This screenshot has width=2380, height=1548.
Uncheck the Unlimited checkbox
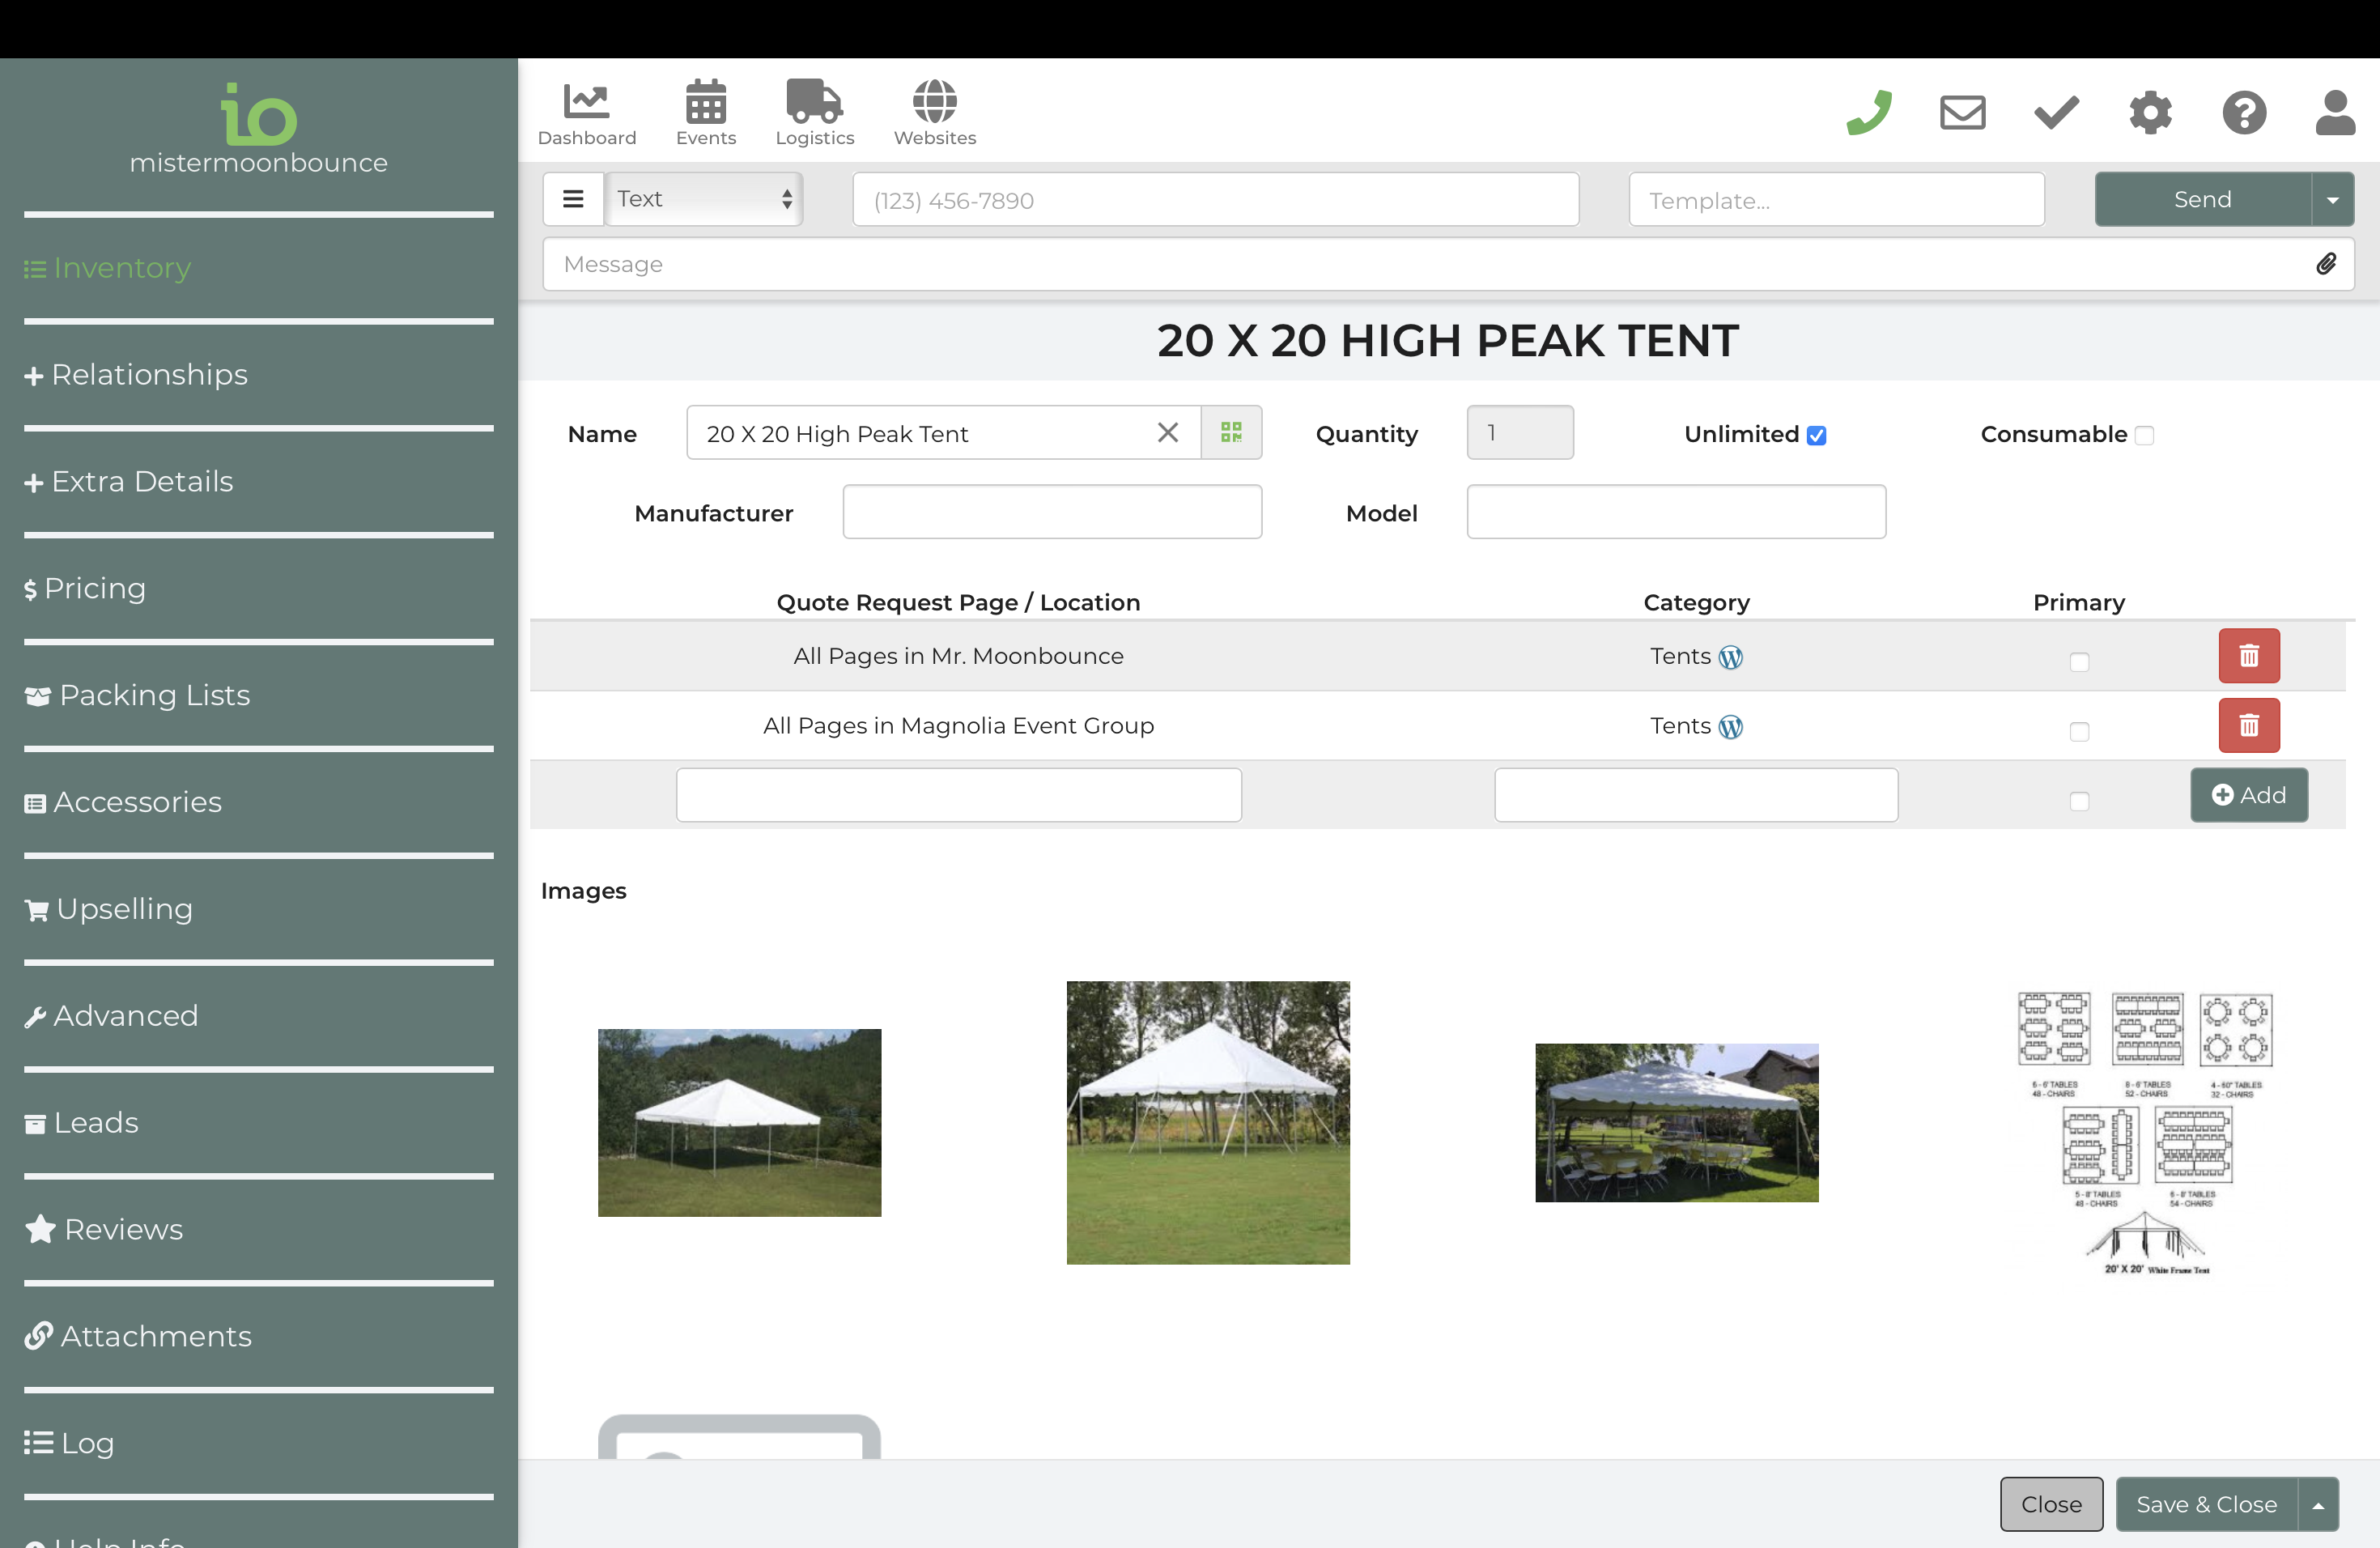[x=1817, y=435]
